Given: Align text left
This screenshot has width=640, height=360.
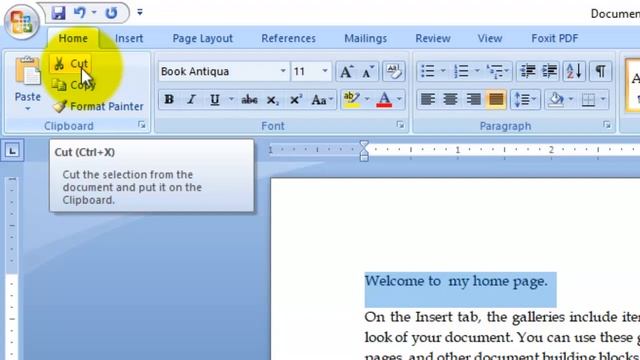Looking at the screenshot, I should pos(427,99).
